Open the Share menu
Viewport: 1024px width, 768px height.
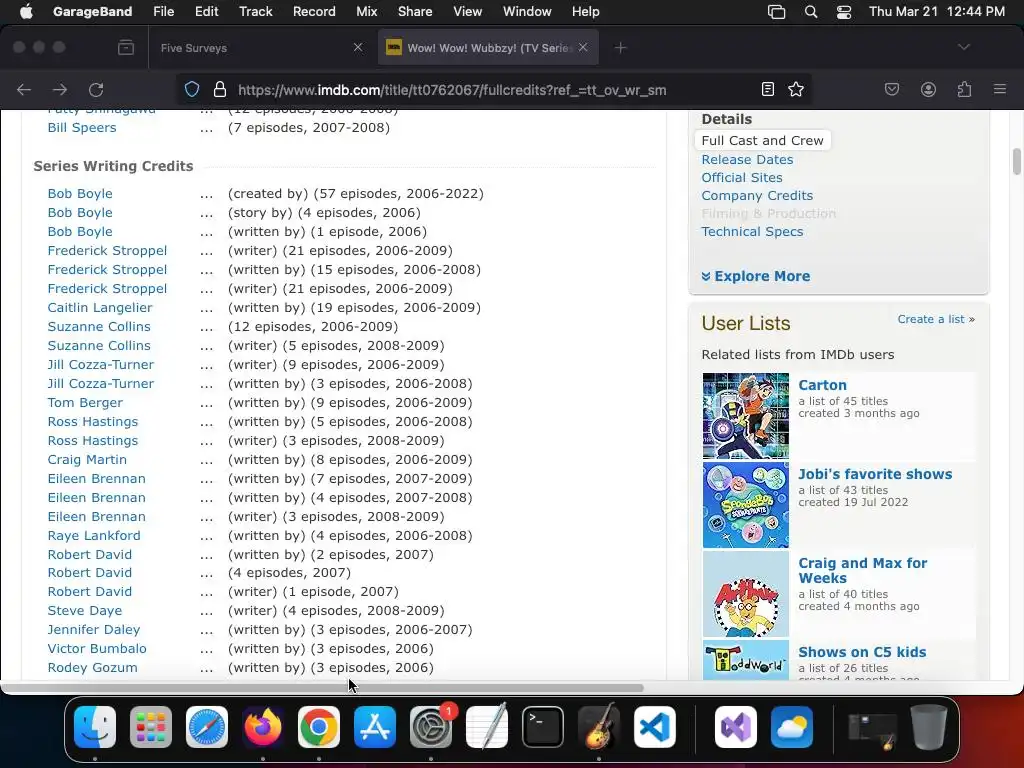click(x=415, y=12)
